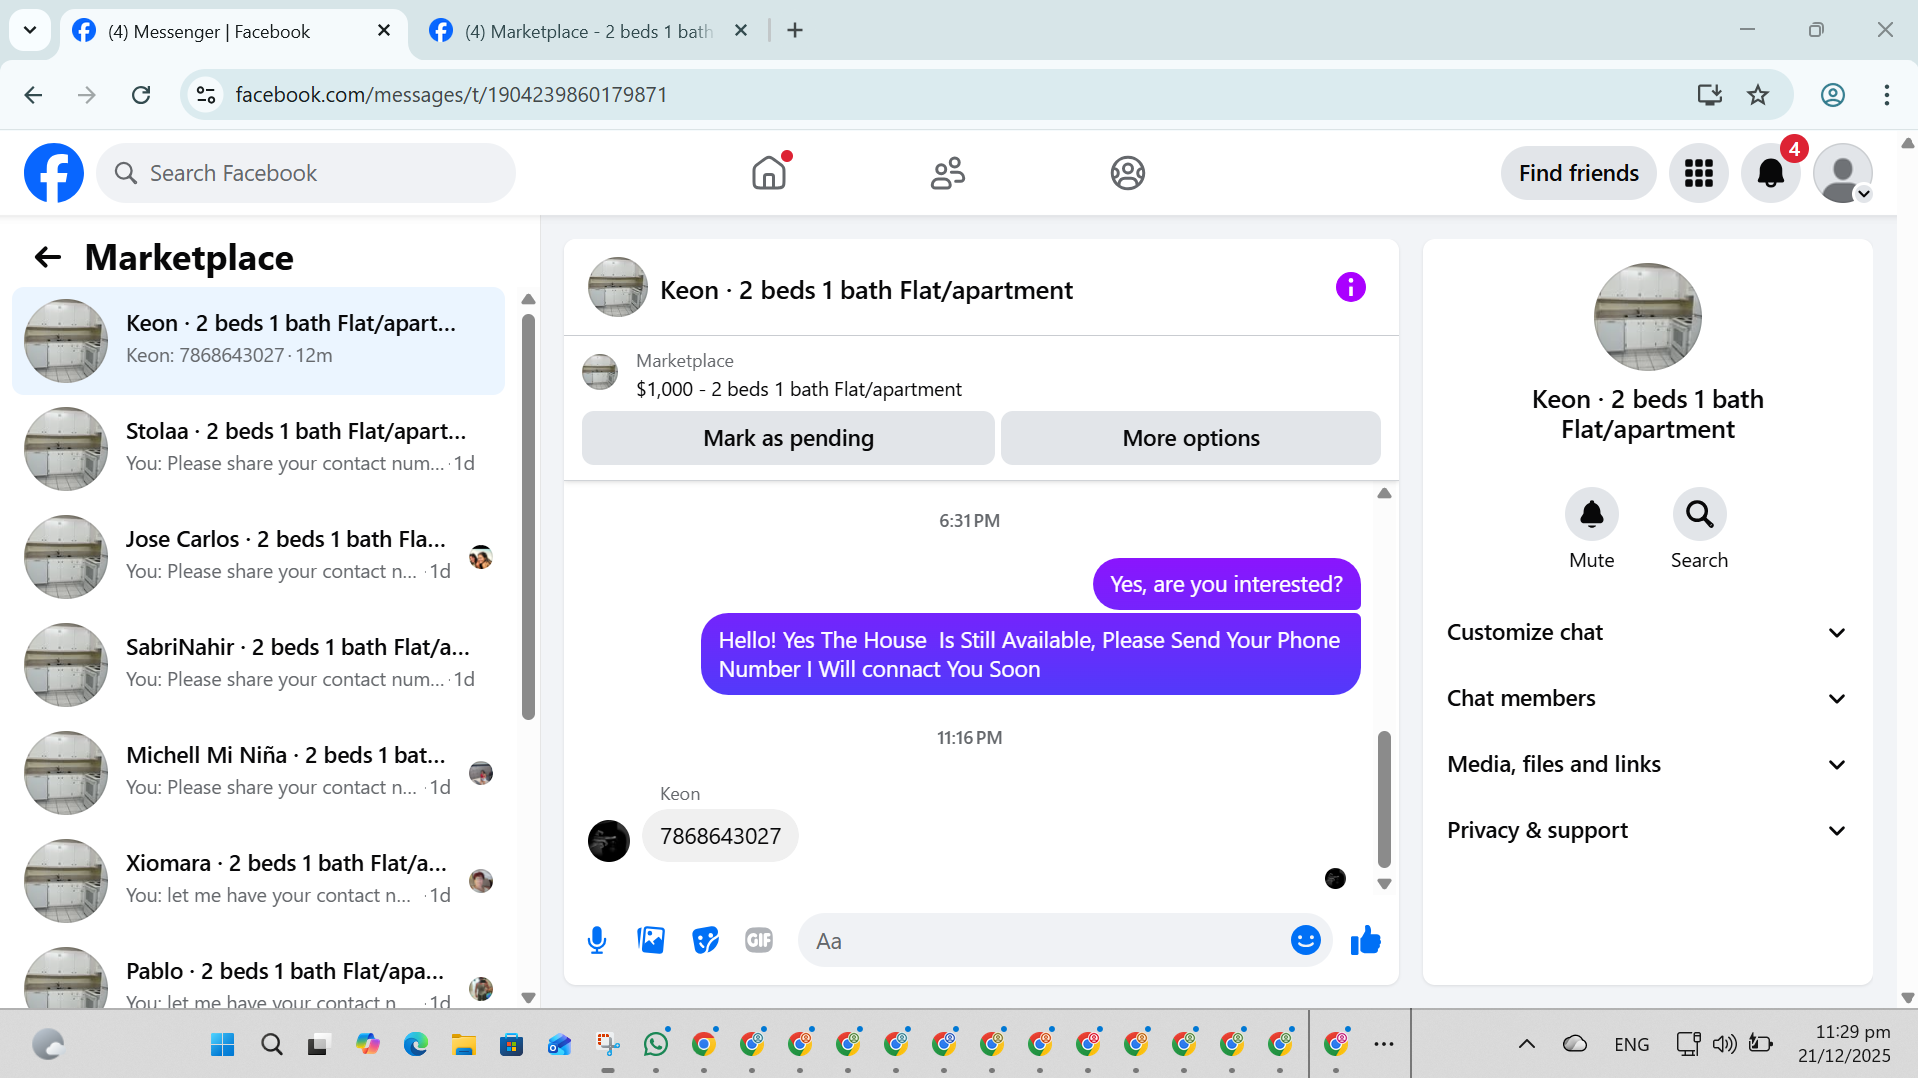This screenshot has height=1078, width=1918.
Task: Select the Messenger browser tab
Action: click(232, 31)
